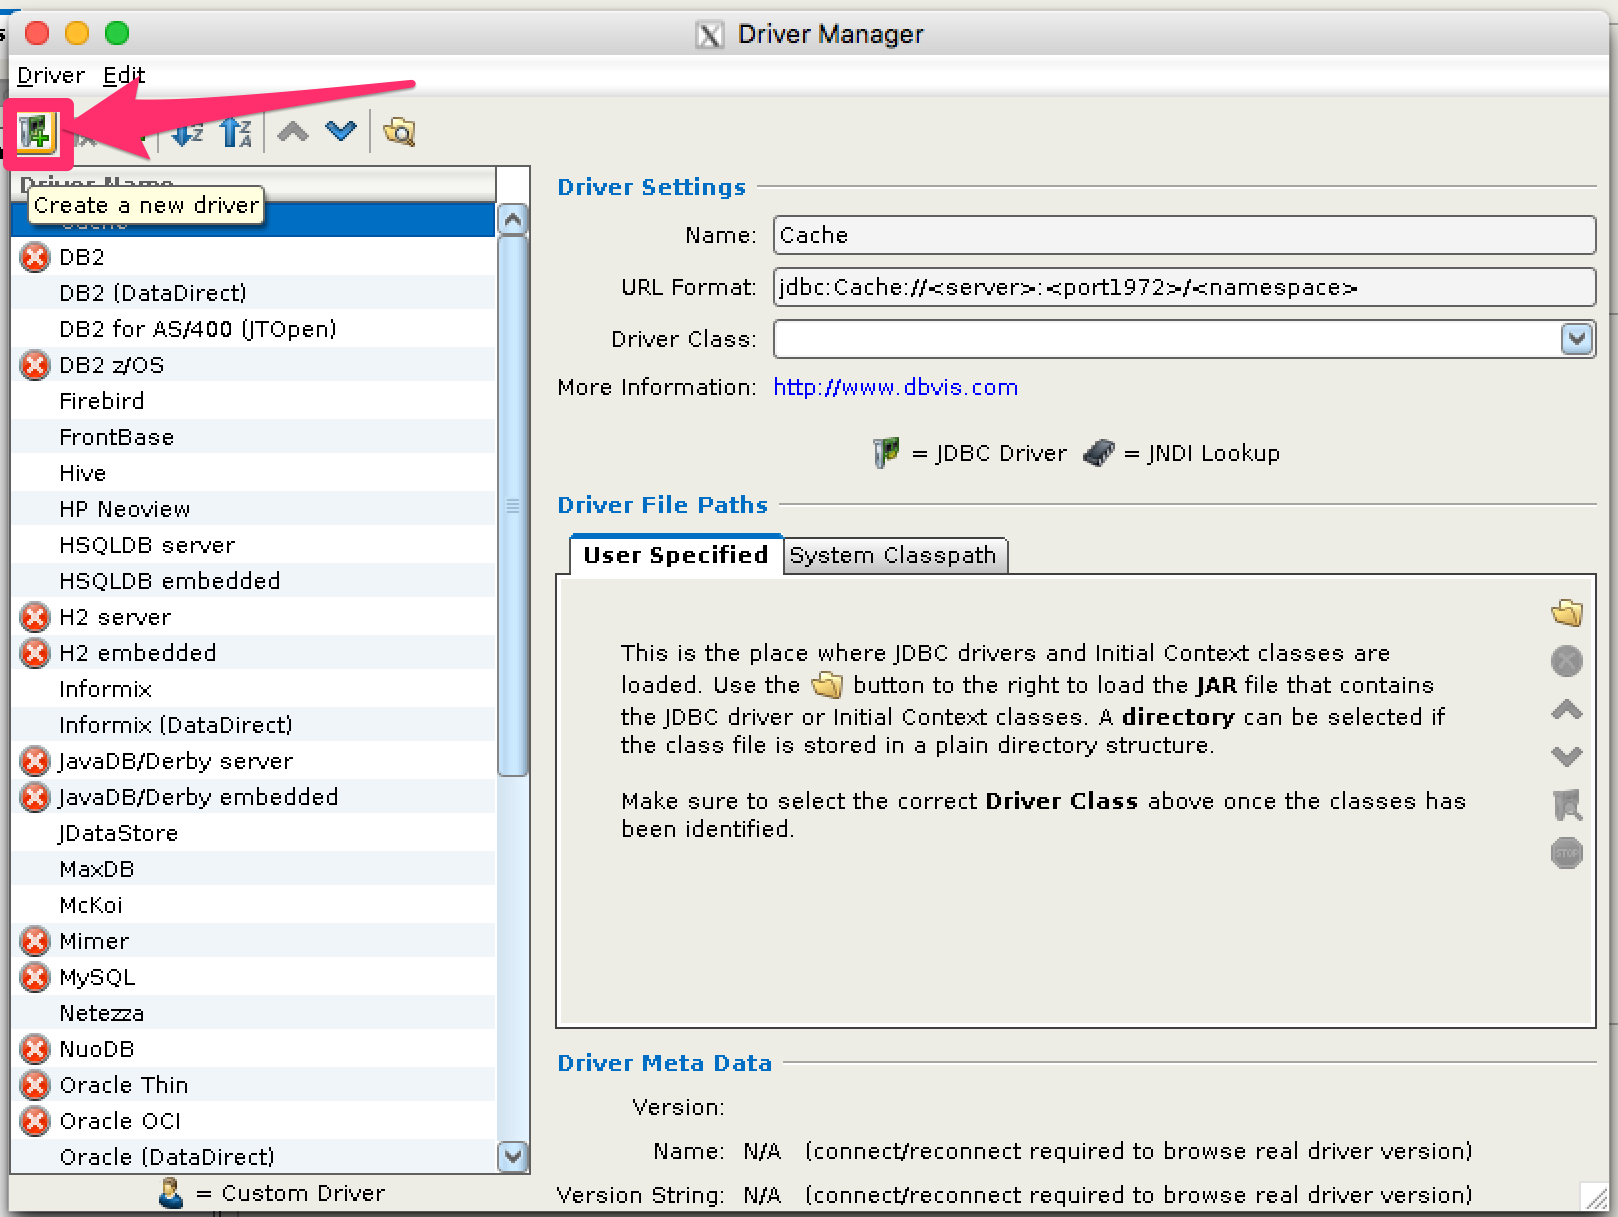1618x1217 pixels.
Task: Click the Stop icon in paths panel
Action: point(1566,853)
